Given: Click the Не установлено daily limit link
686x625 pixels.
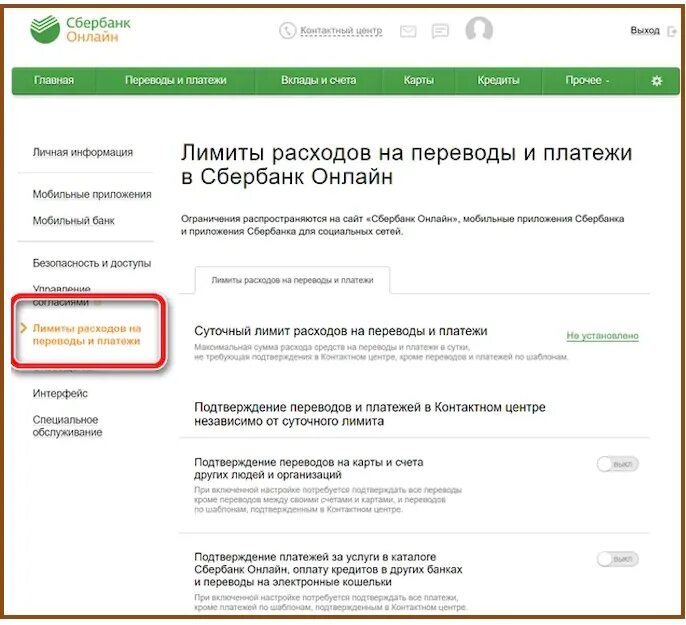Looking at the screenshot, I should [x=602, y=335].
